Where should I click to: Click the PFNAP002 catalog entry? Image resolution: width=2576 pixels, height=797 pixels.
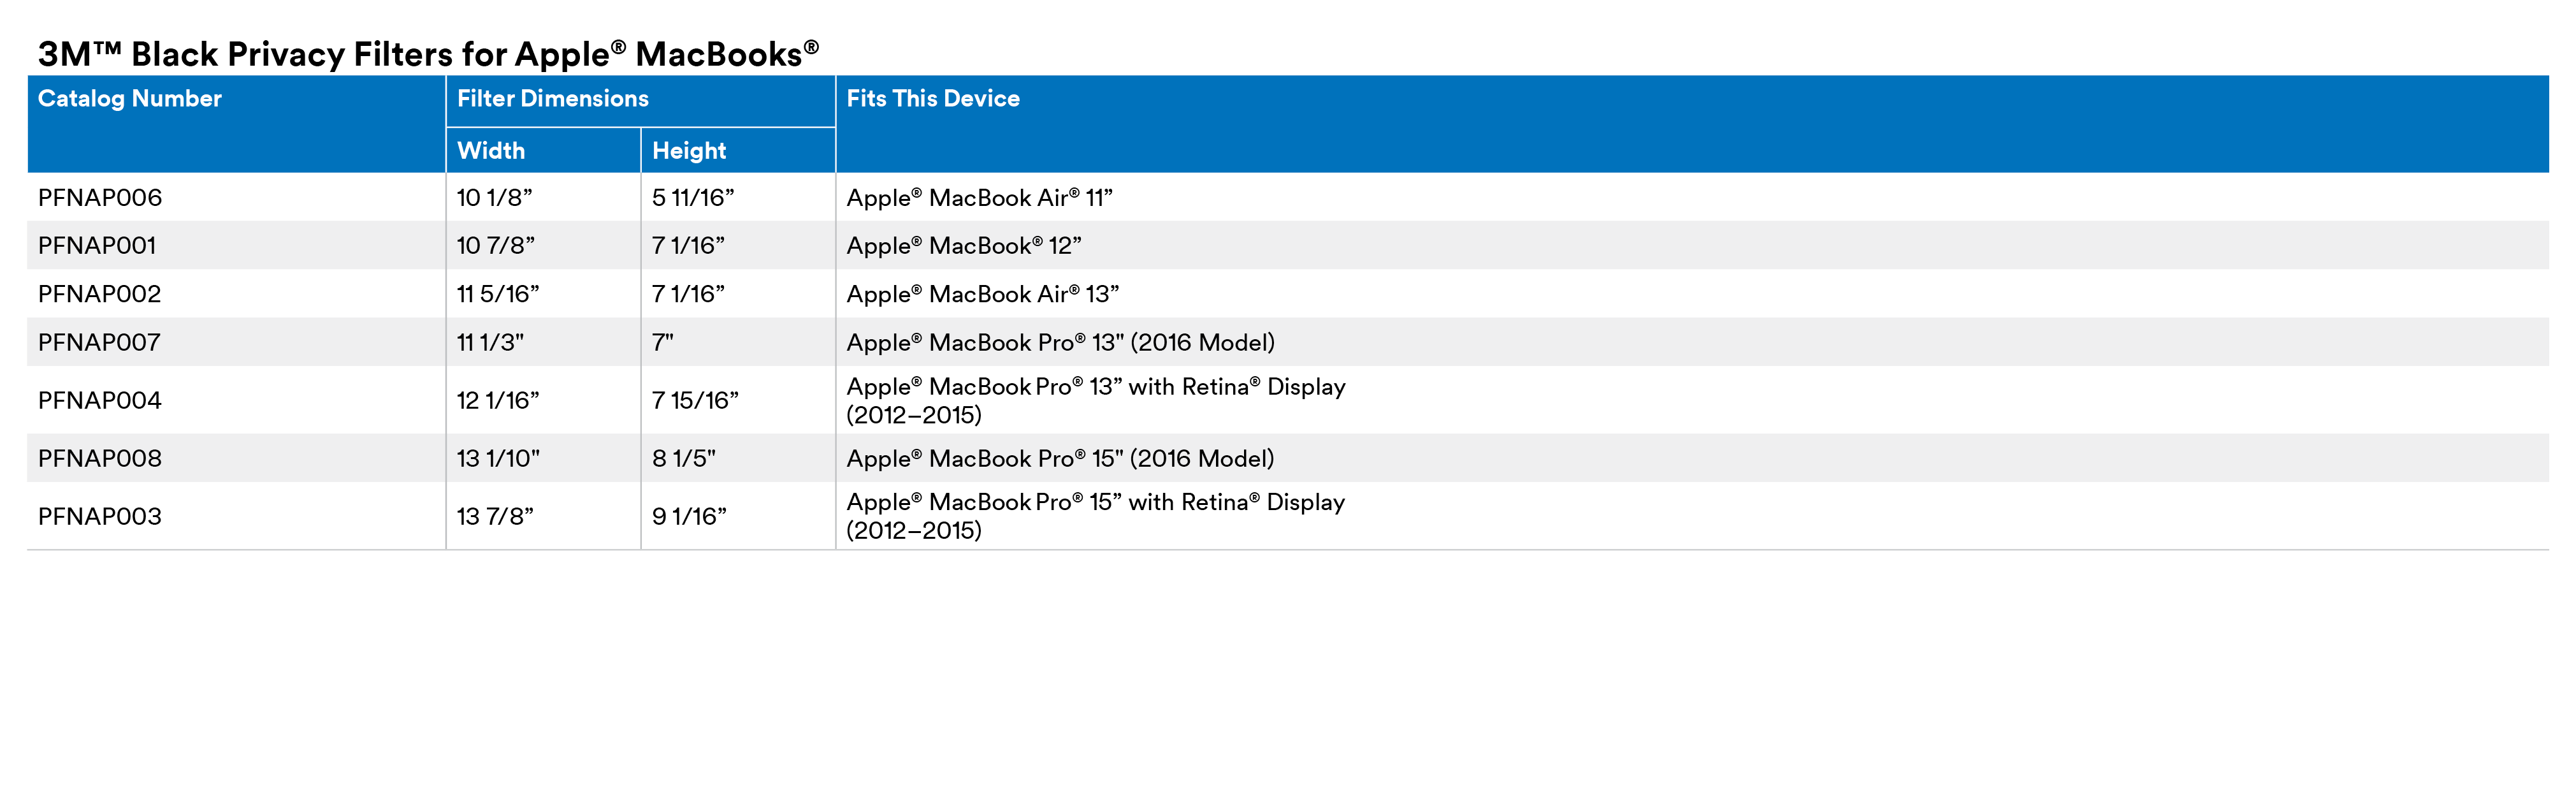[99, 294]
